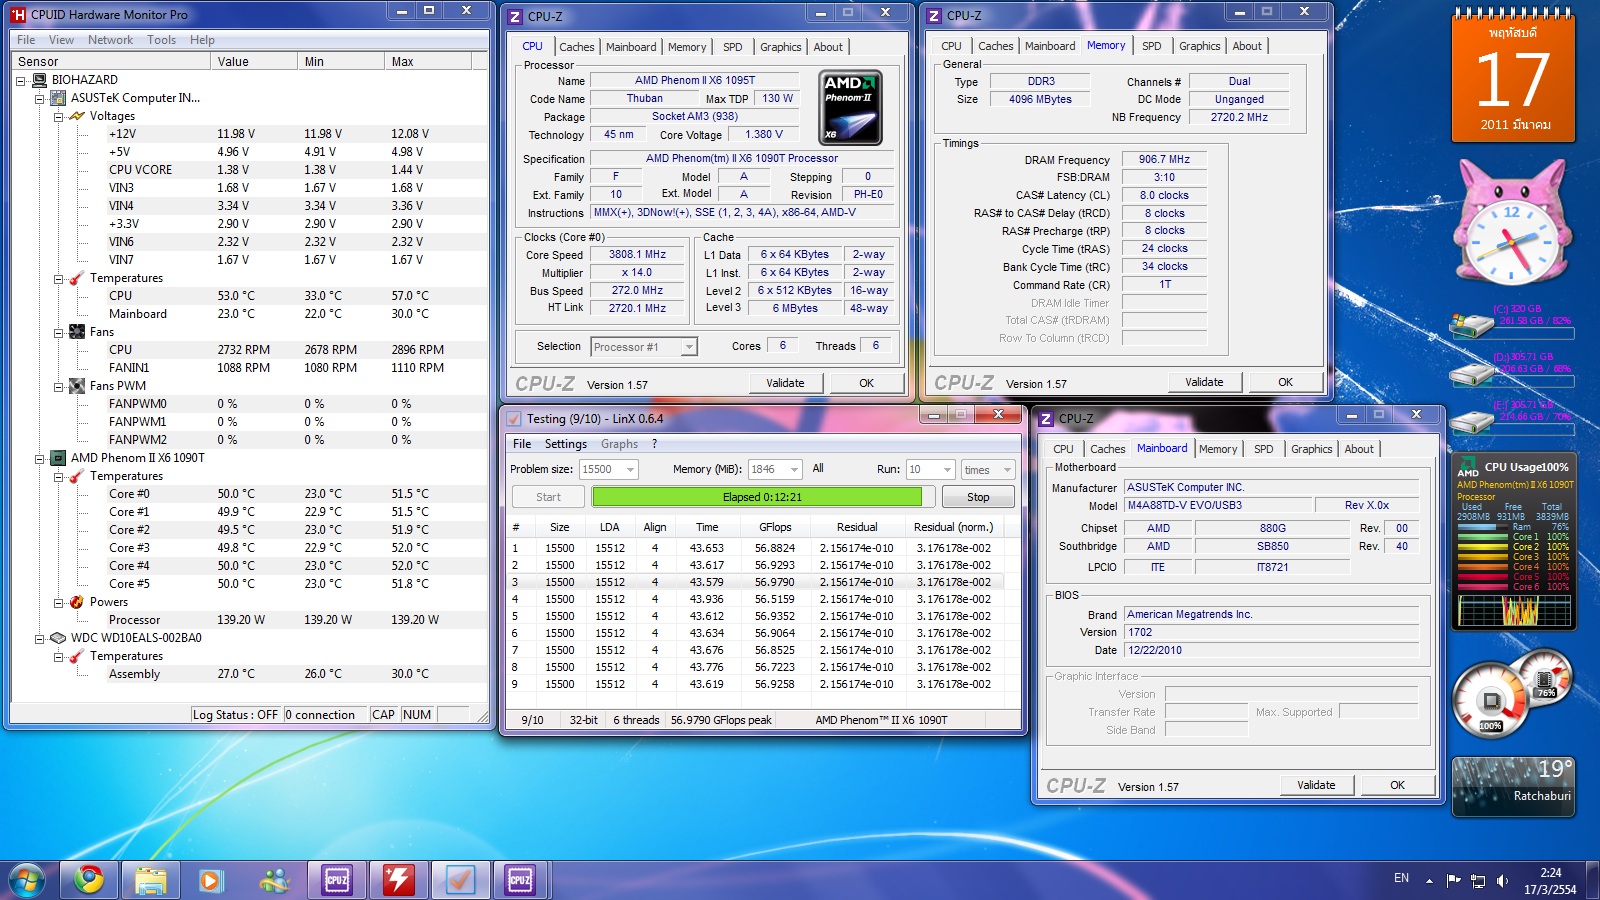Open the View menu in HWMonitor
This screenshot has width=1600, height=900.
point(61,40)
